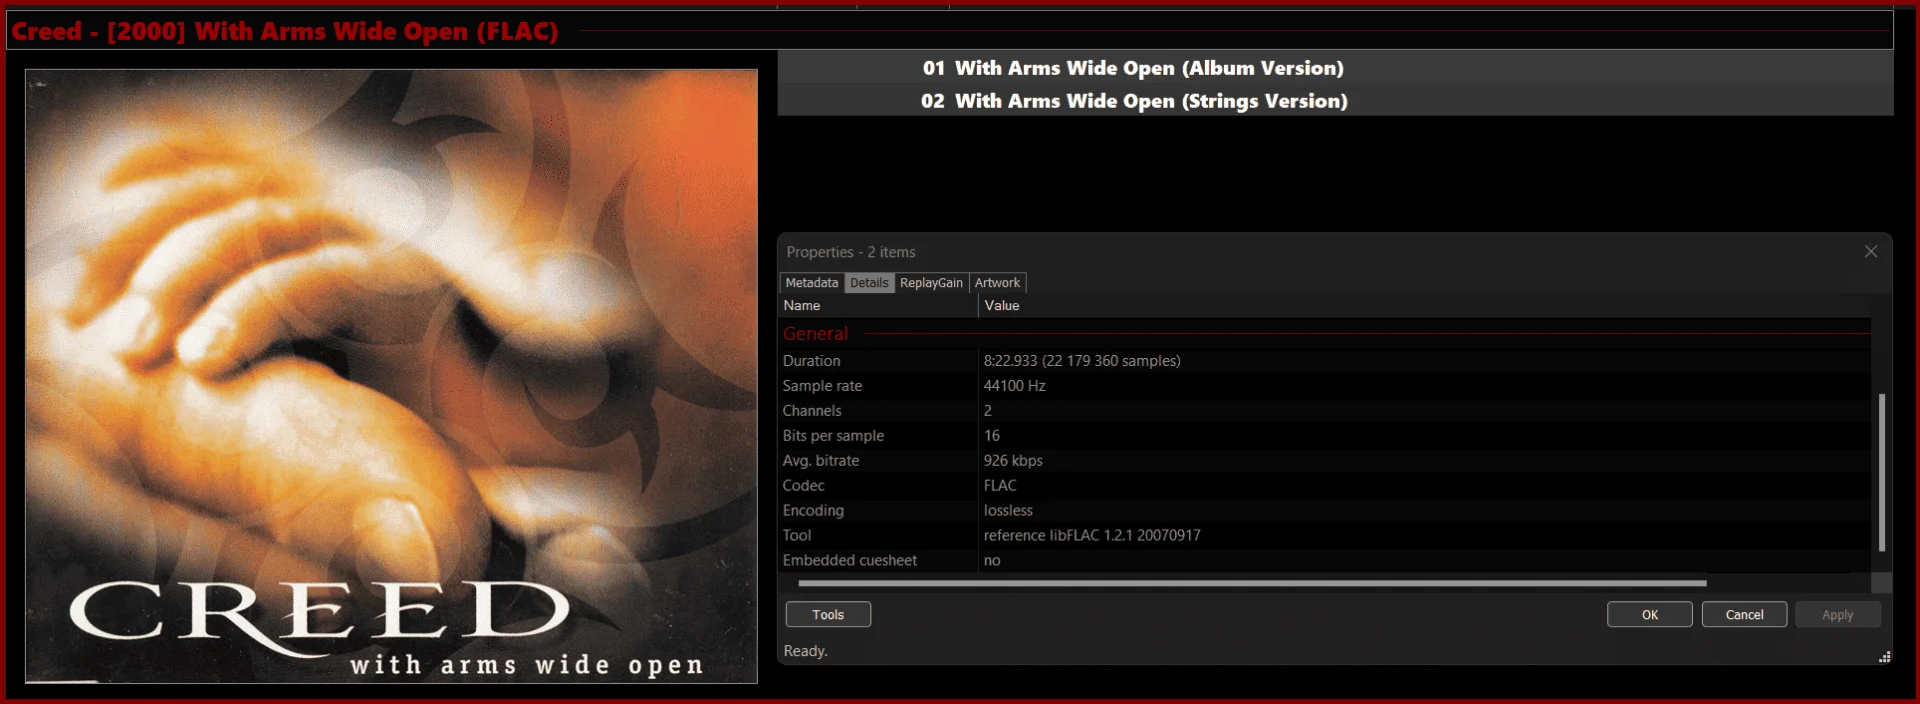This screenshot has width=1920, height=704.
Task: Click the FLAC codec value
Action: (x=1000, y=486)
